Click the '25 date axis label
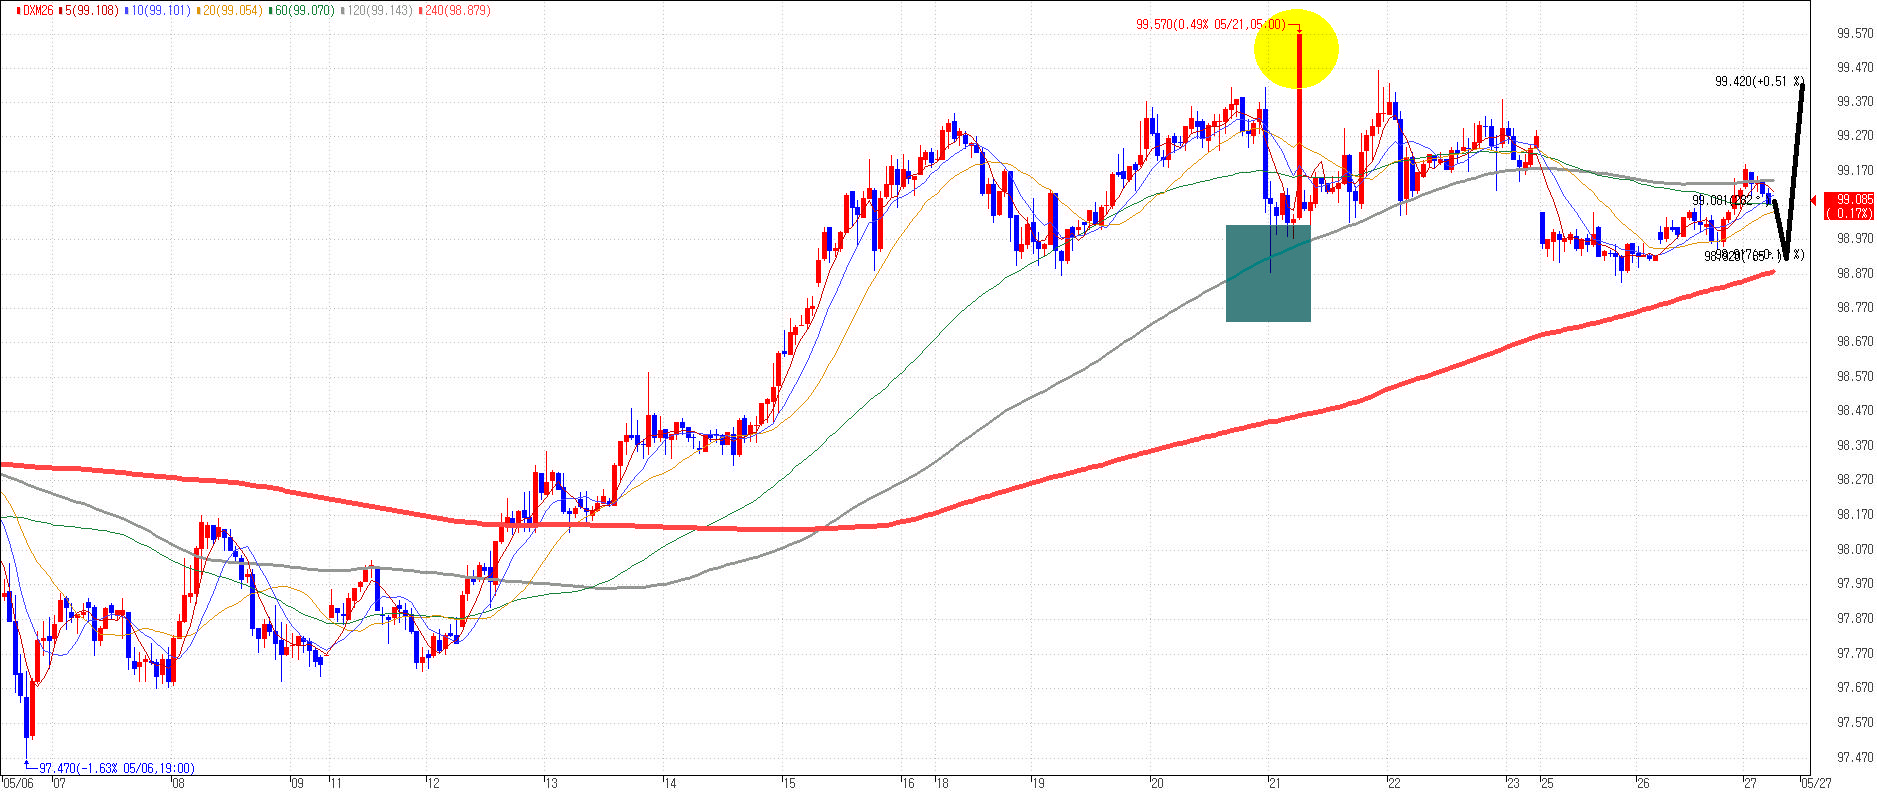This screenshot has height=793, width=1877. coord(1546,783)
